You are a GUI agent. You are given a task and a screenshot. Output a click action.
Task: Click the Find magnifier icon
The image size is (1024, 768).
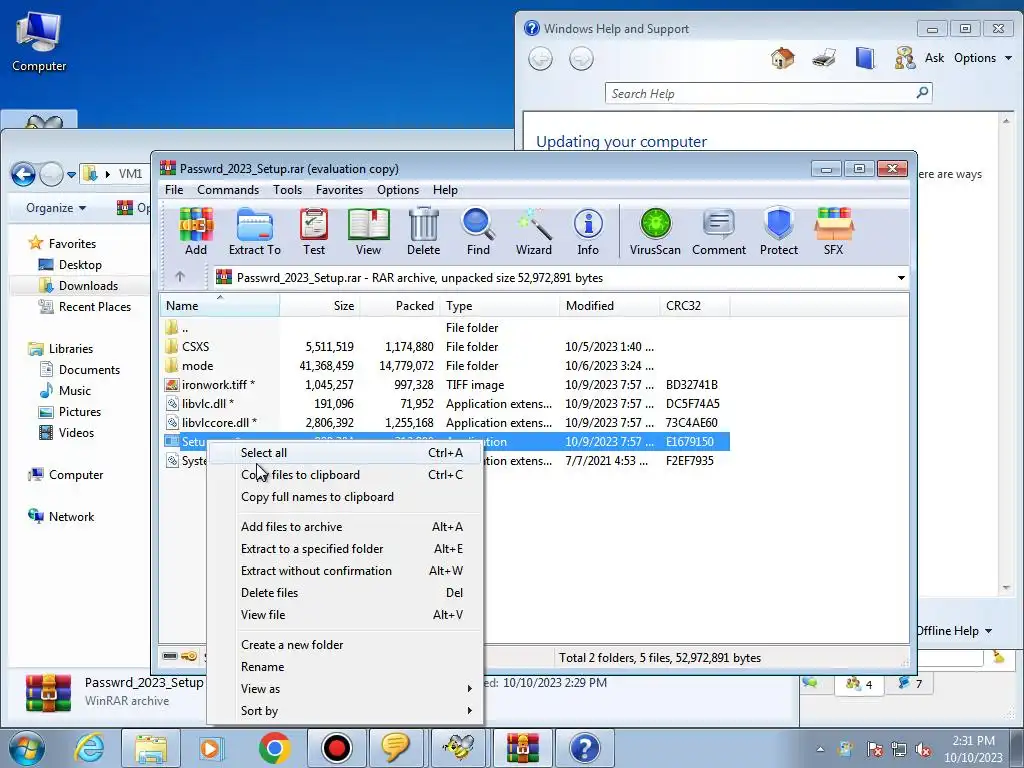[478, 231]
